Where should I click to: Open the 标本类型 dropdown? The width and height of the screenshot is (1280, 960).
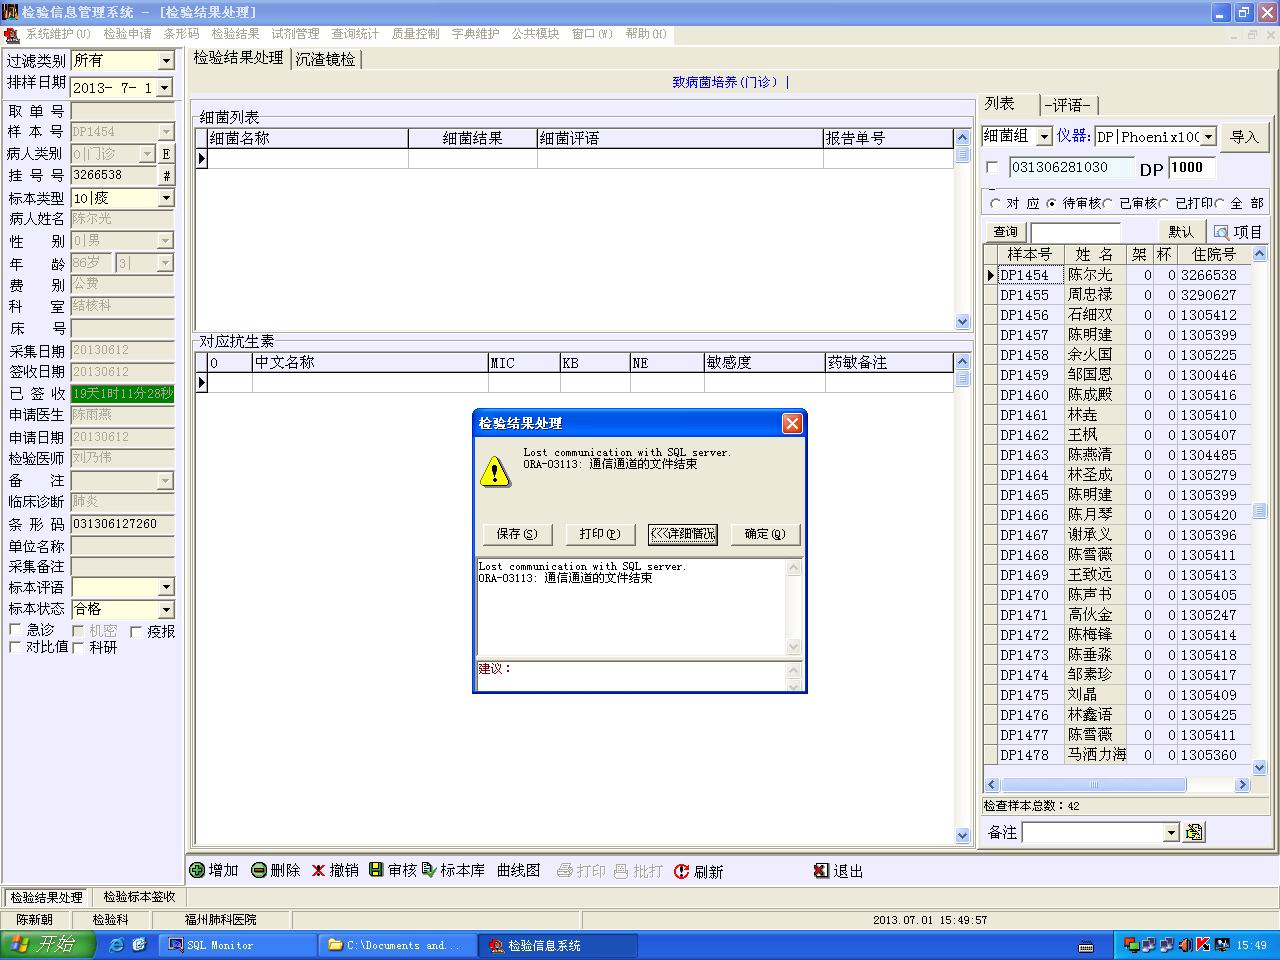pyautogui.click(x=166, y=198)
